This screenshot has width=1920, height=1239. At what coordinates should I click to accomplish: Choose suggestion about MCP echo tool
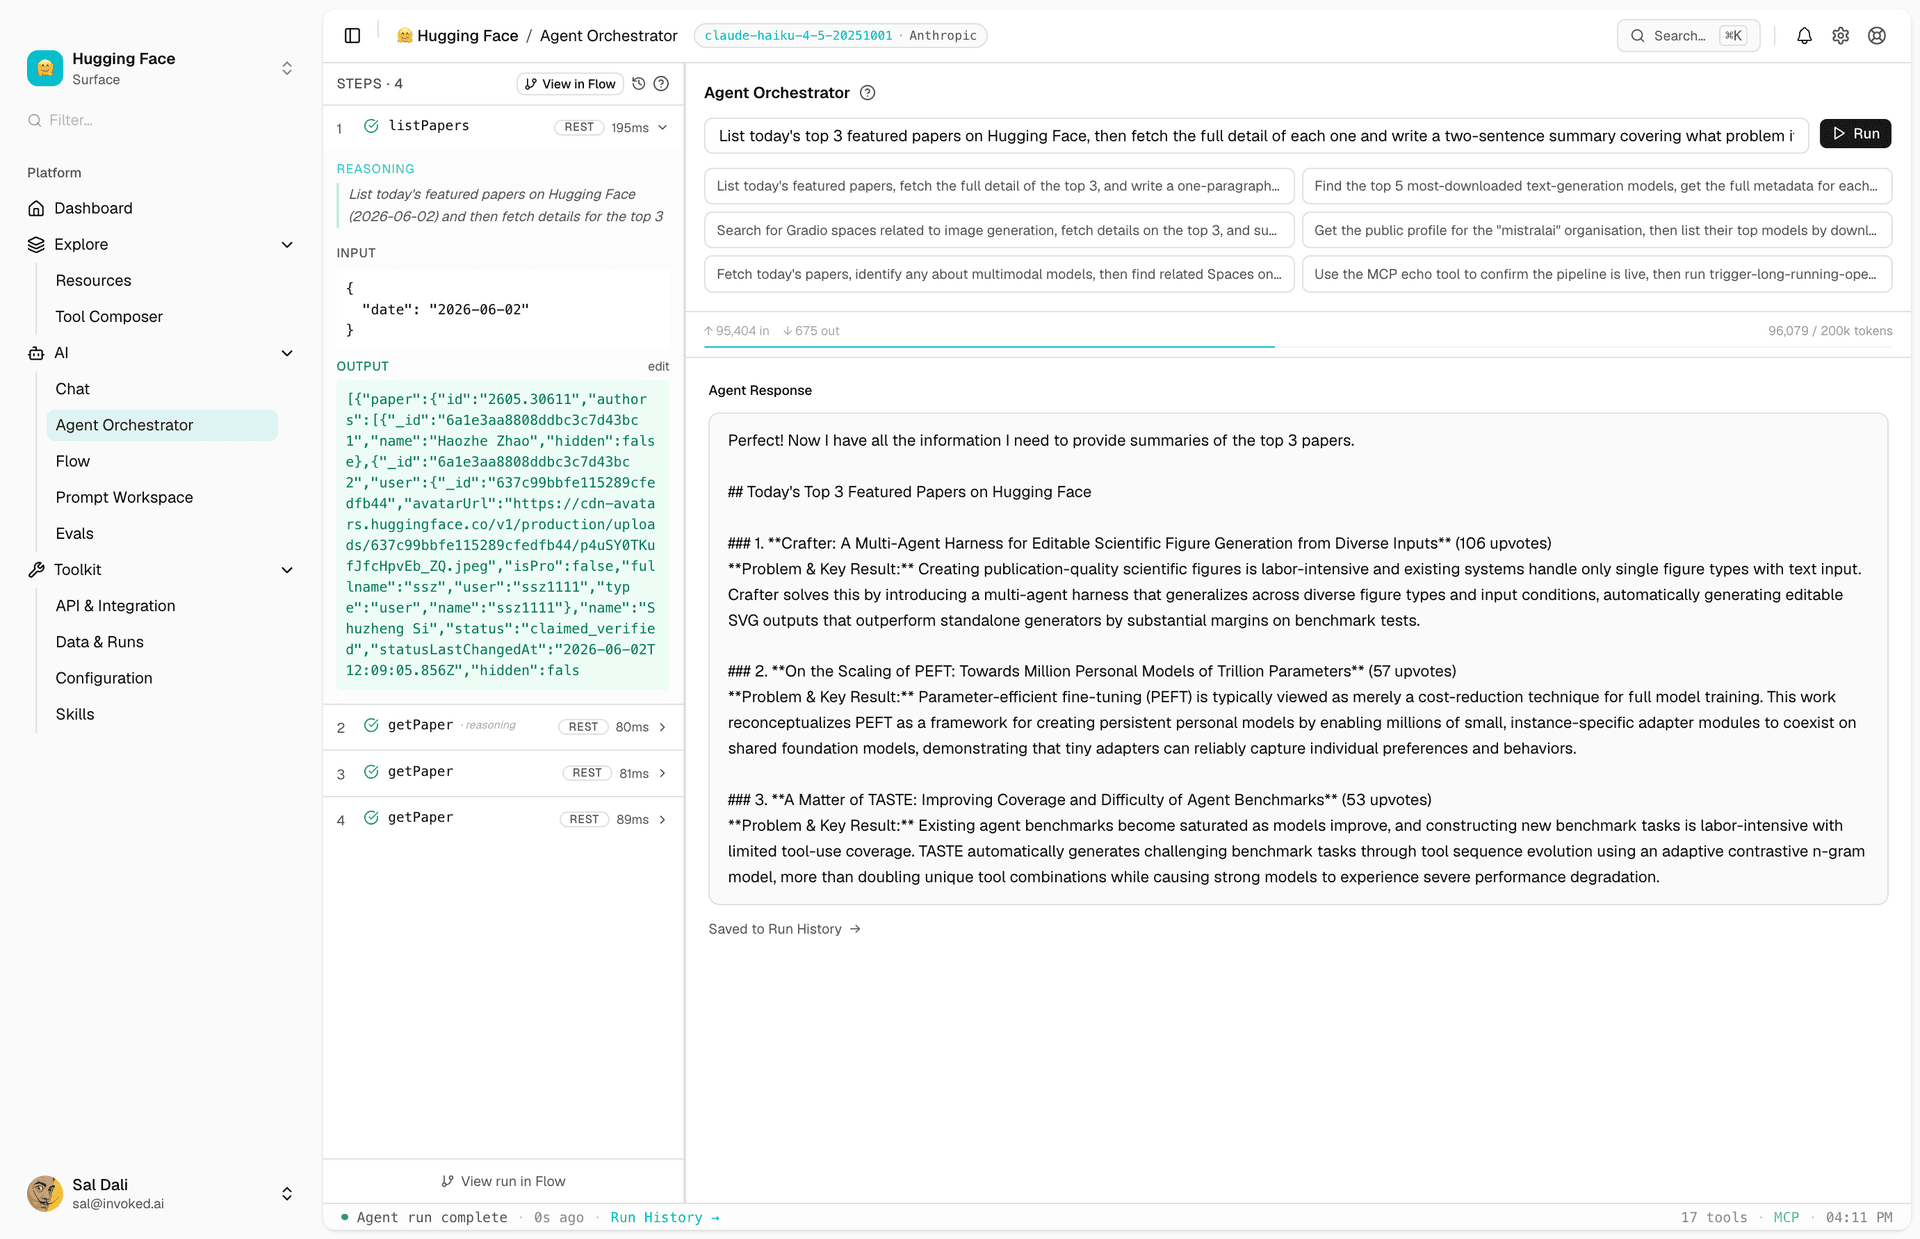tap(1597, 274)
